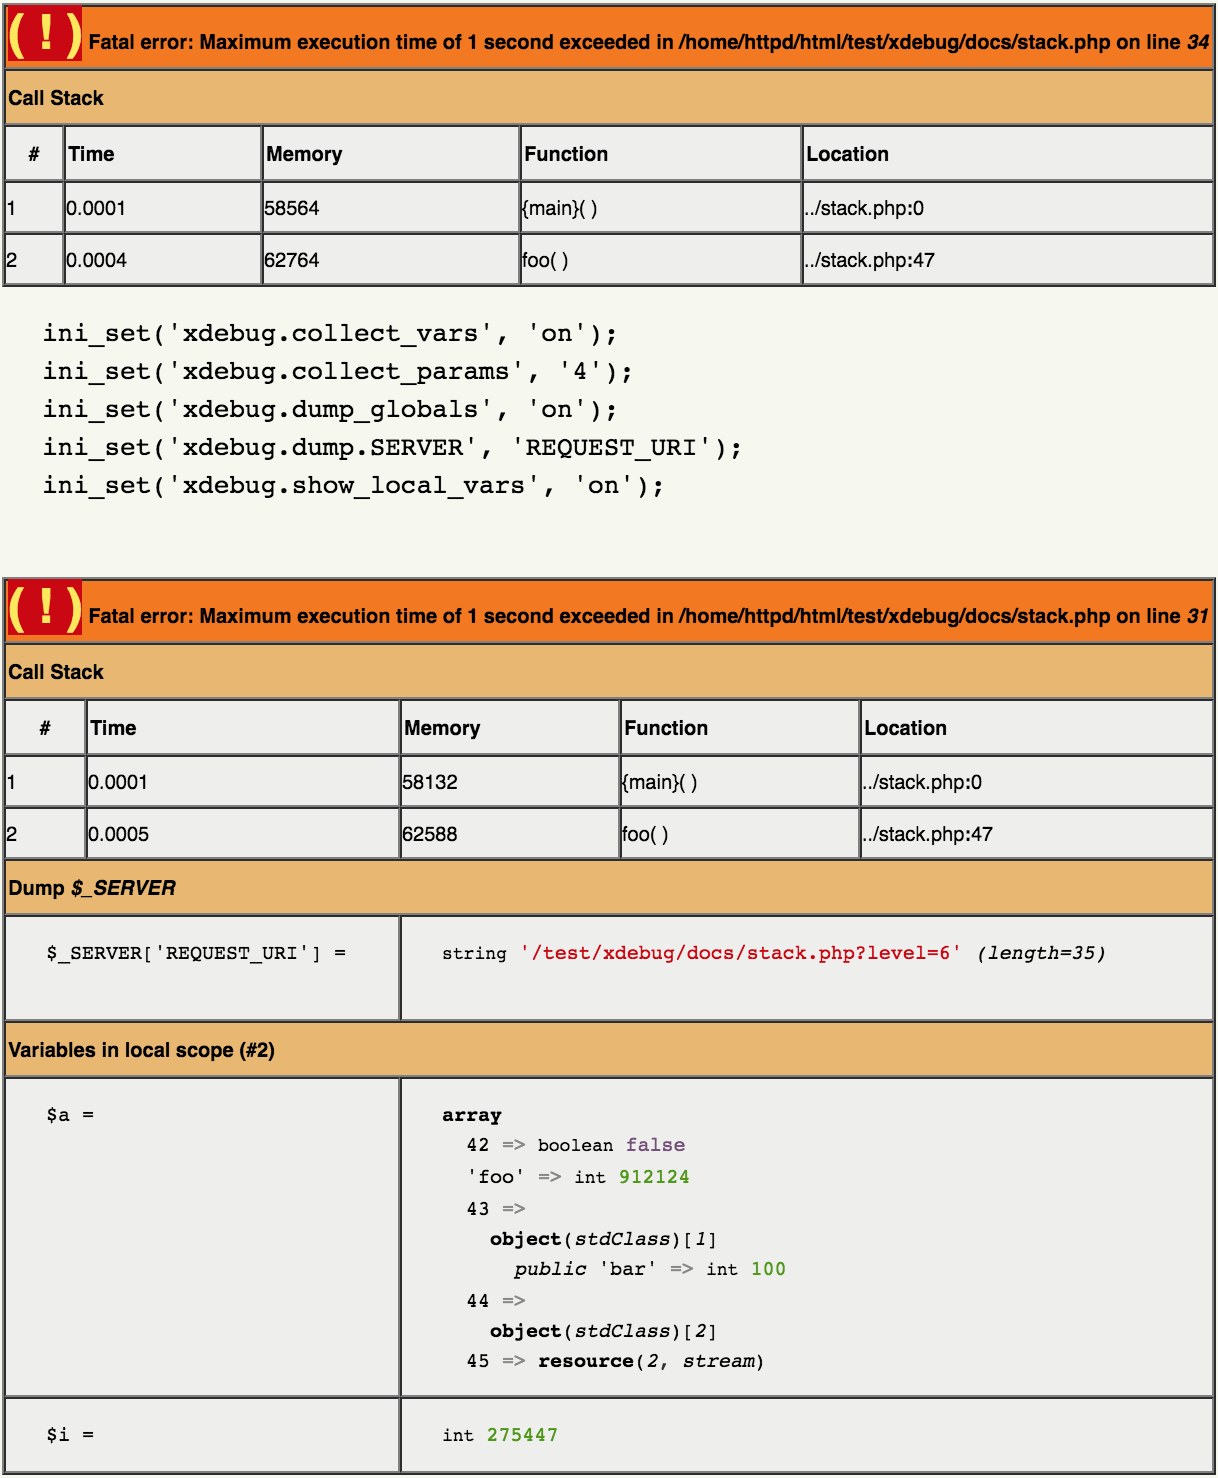Click the code line setting xdebug.dump_globals
The height and width of the screenshot is (1478, 1218).
(330, 410)
